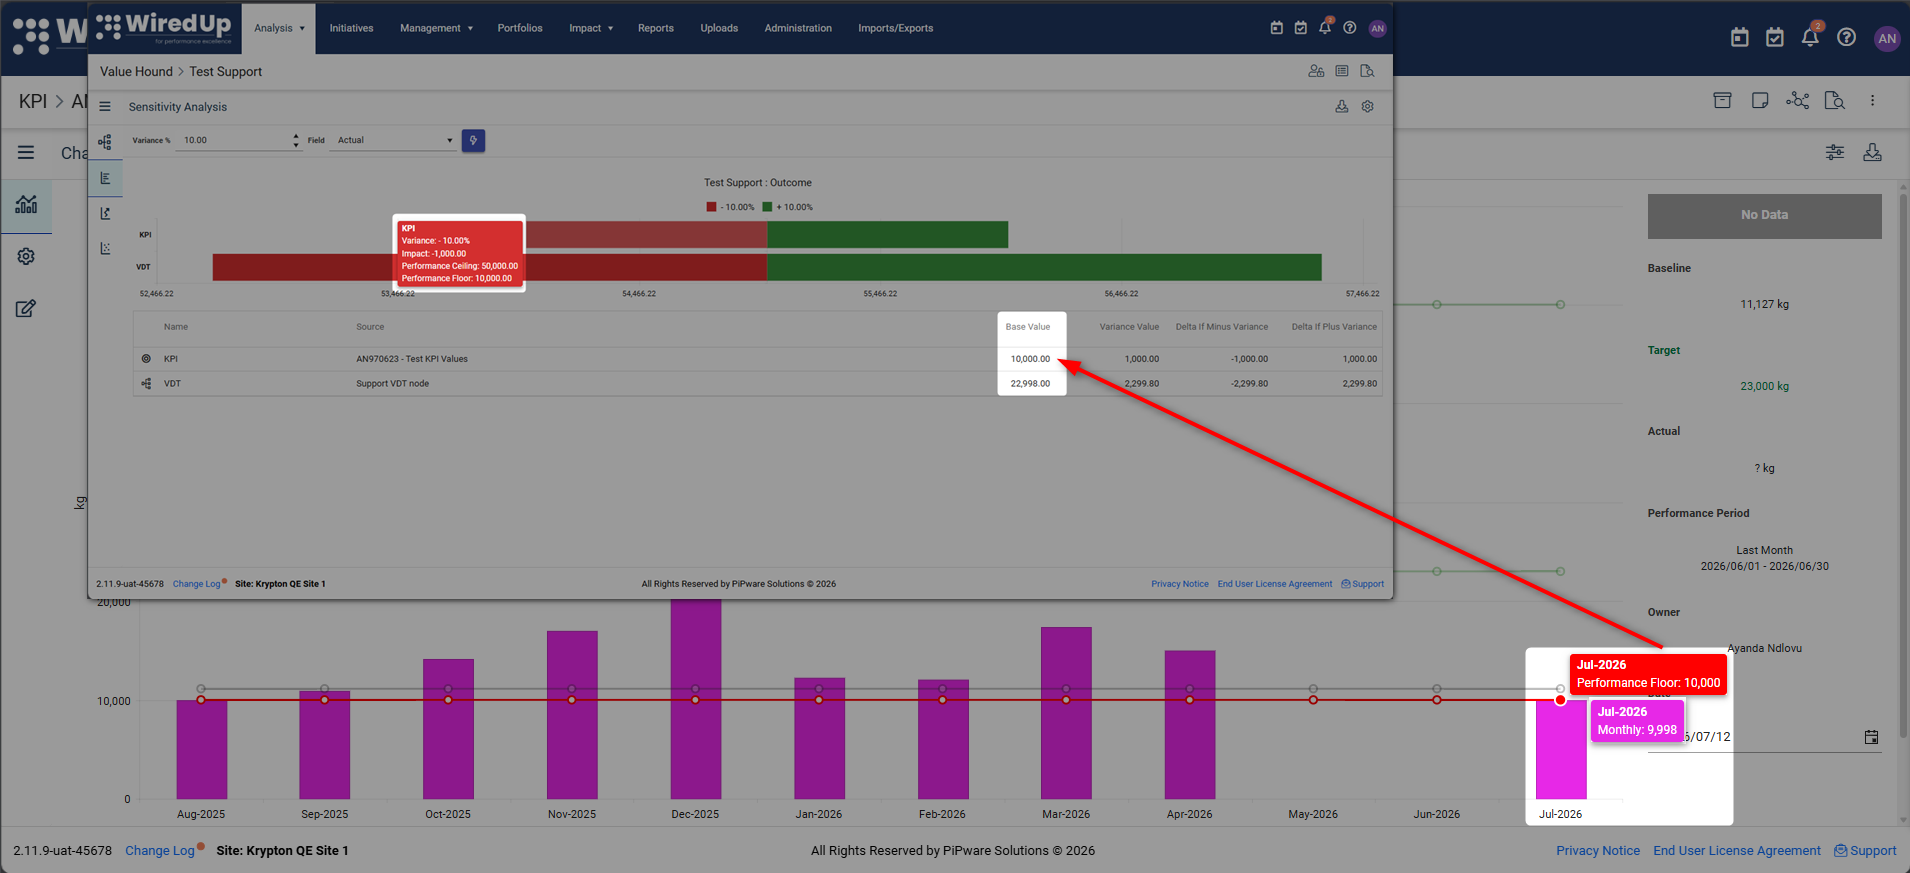Open the help icon in the background page header

[x=1847, y=38]
